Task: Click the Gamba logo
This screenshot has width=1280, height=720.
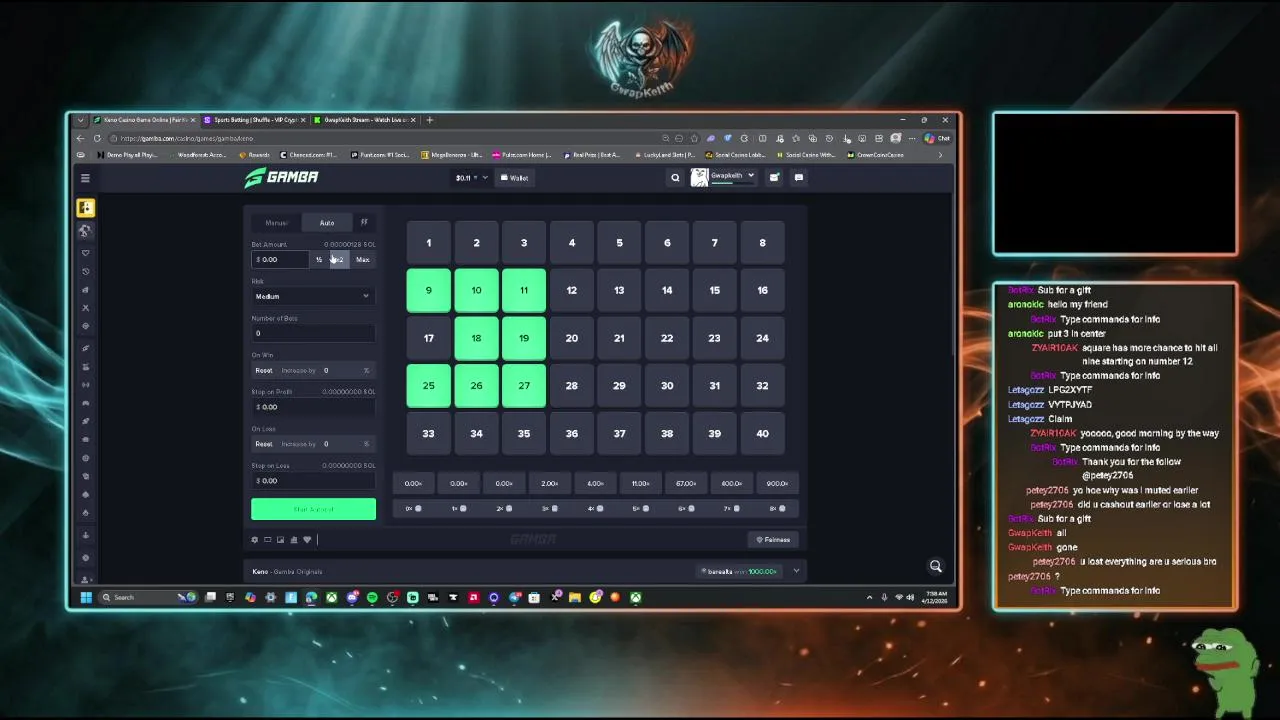Action: point(281,177)
